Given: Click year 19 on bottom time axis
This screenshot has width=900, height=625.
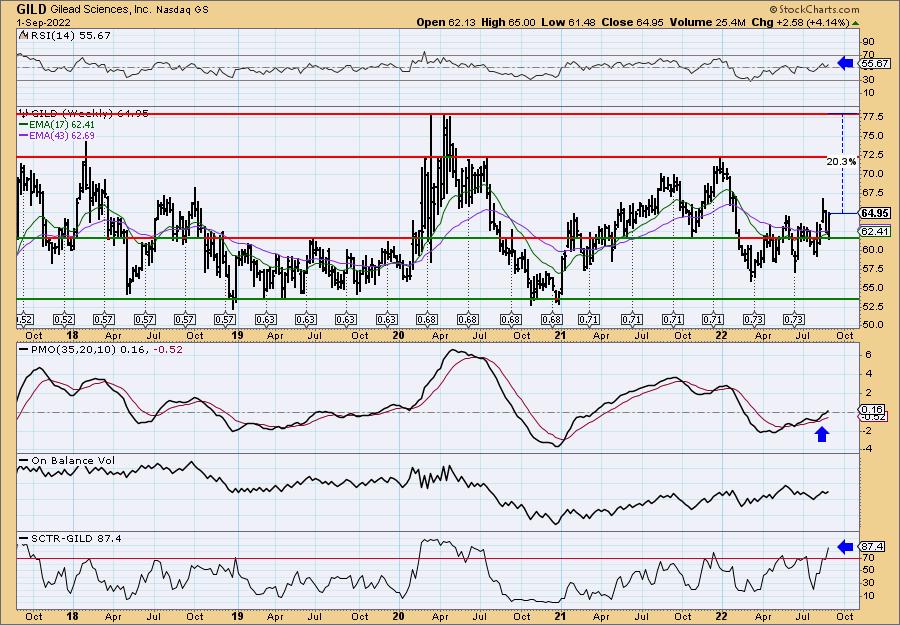Looking at the screenshot, I should click(236, 617).
